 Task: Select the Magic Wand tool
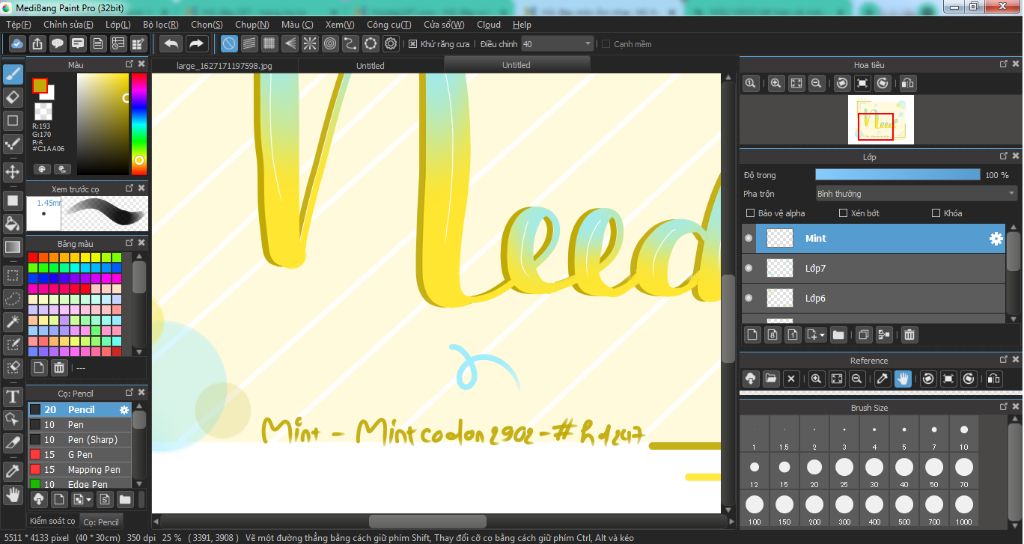pyautogui.click(x=12, y=321)
